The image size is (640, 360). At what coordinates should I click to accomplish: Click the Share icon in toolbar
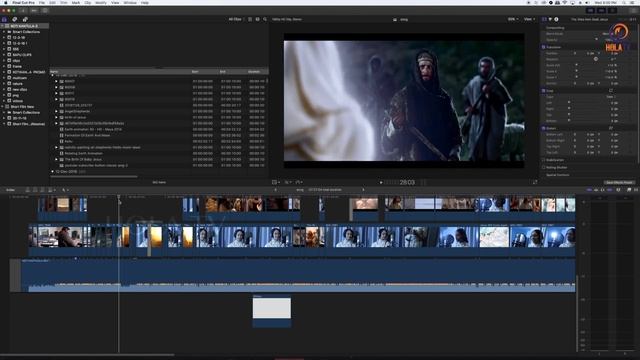pyautogui.click(x=633, y=11)
